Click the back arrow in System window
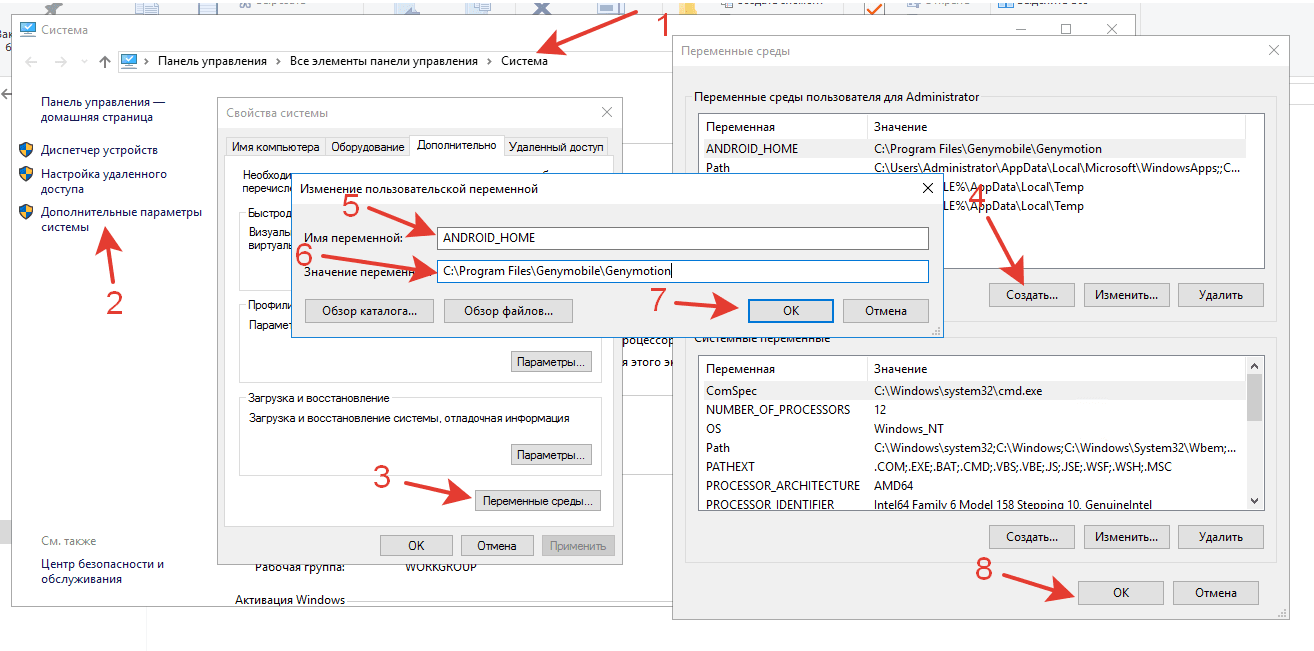The height and width of the screenshot is (651, 1314). point(32,62)
